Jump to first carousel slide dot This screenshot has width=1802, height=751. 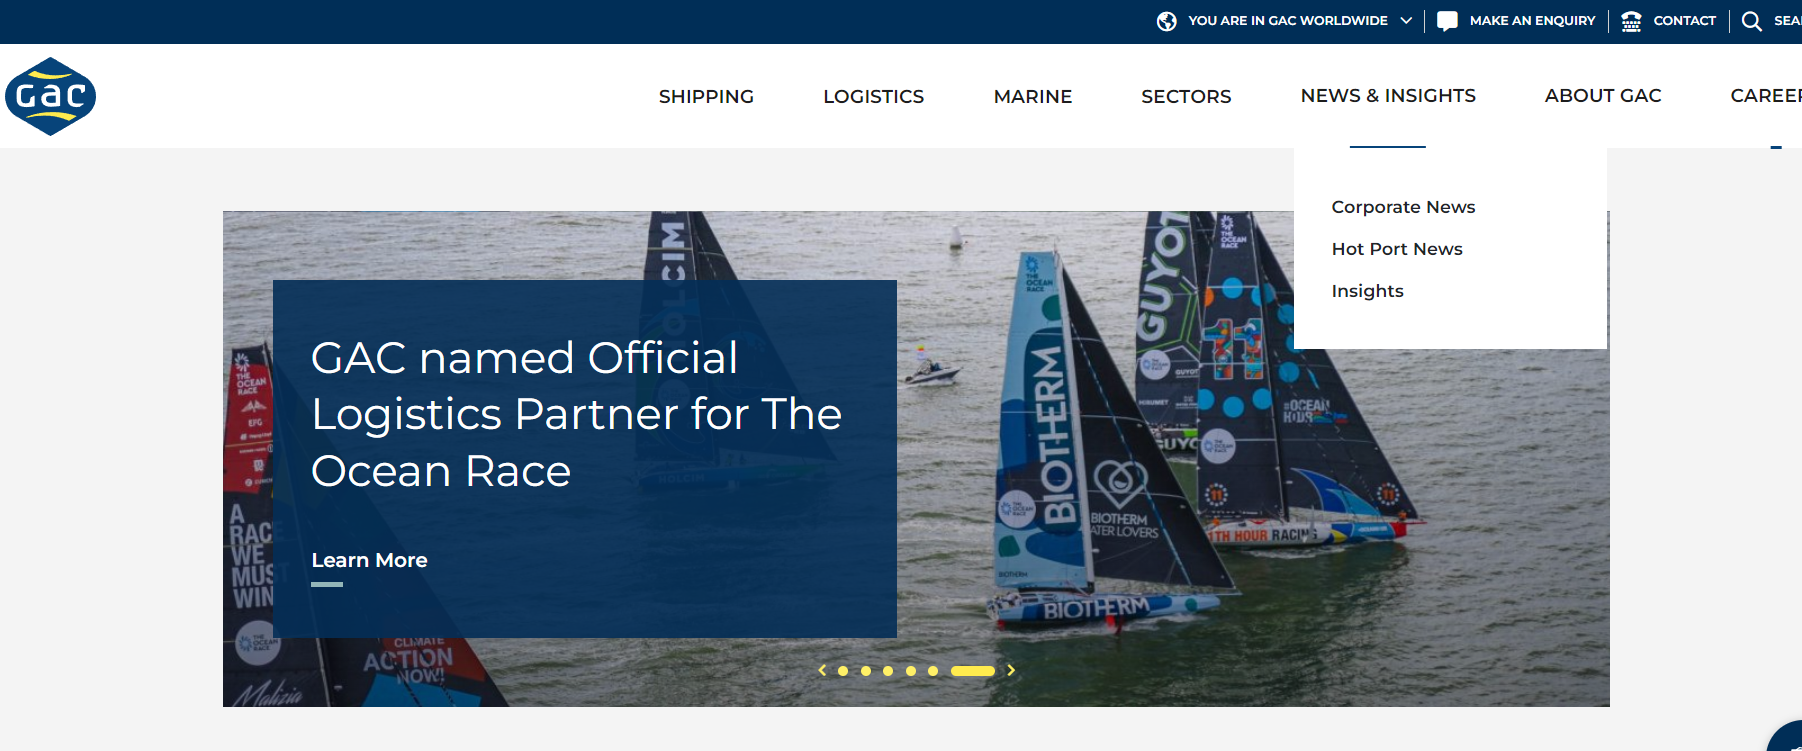[843, 671]
